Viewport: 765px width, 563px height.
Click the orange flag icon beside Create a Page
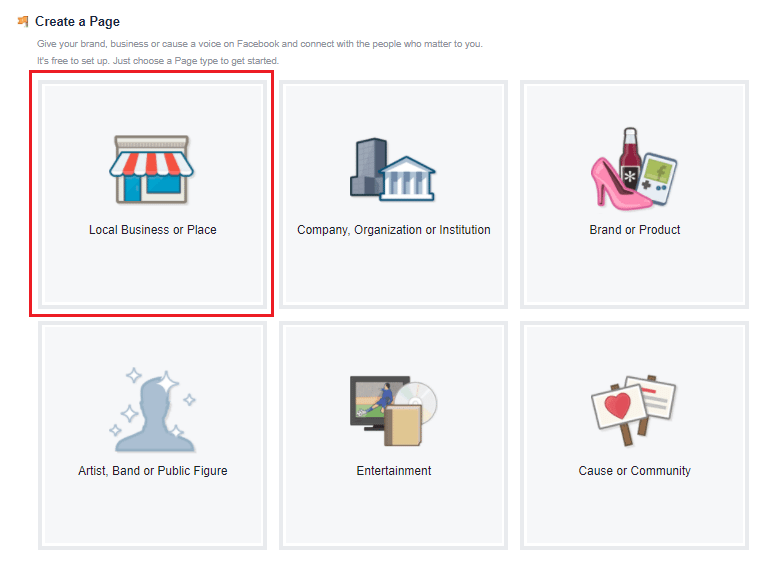click(x=23, y=21)
